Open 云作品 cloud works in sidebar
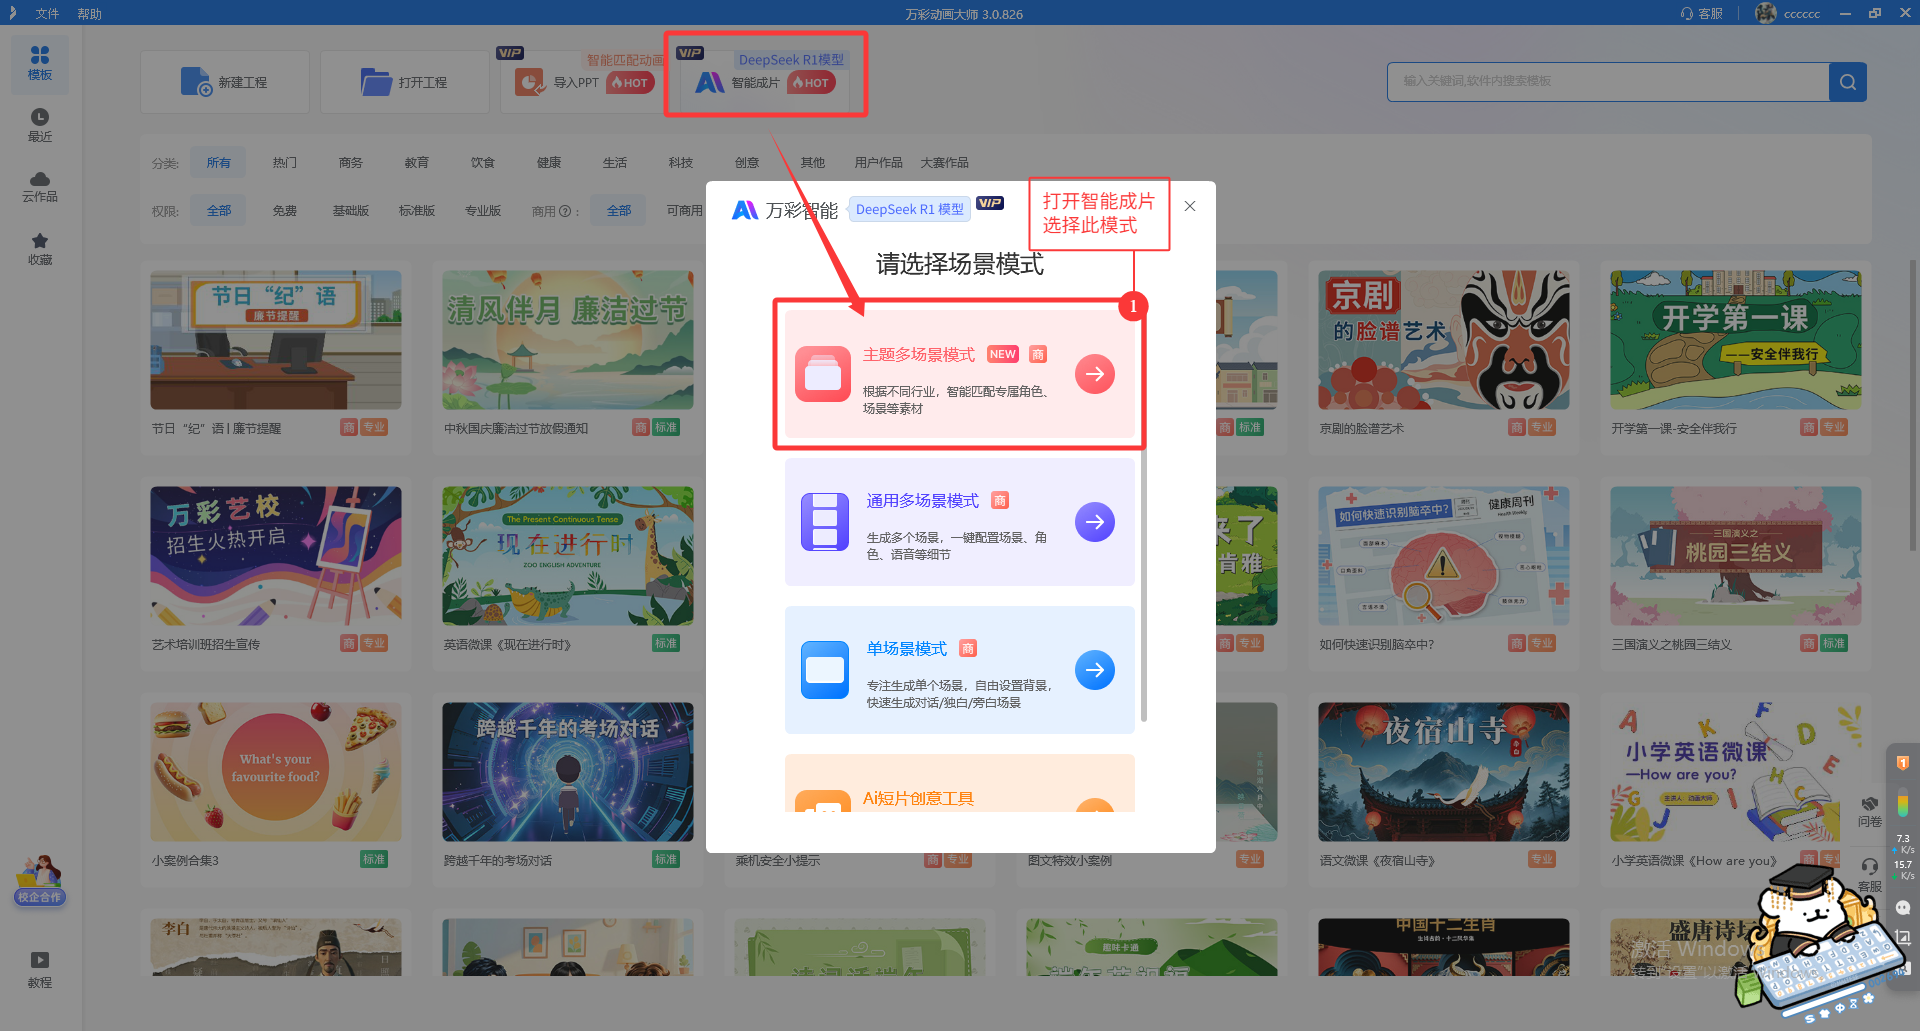1920x1031 pixels. click(x=40, y=186)
